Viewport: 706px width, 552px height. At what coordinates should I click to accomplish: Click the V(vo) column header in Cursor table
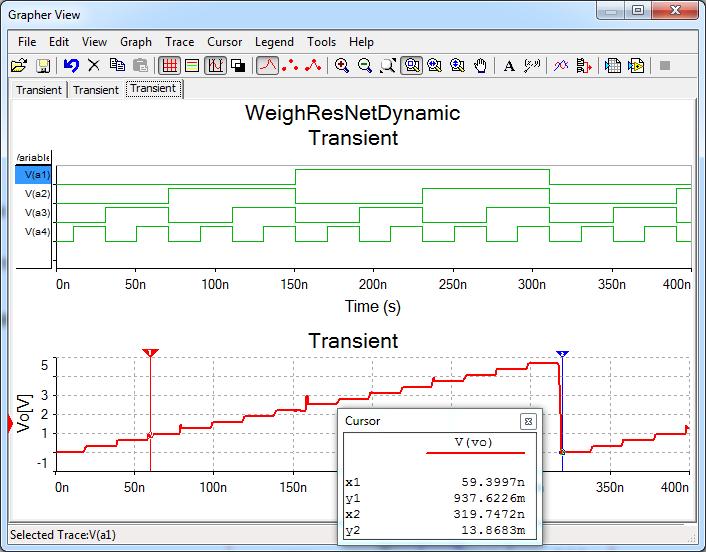point(473,442)
